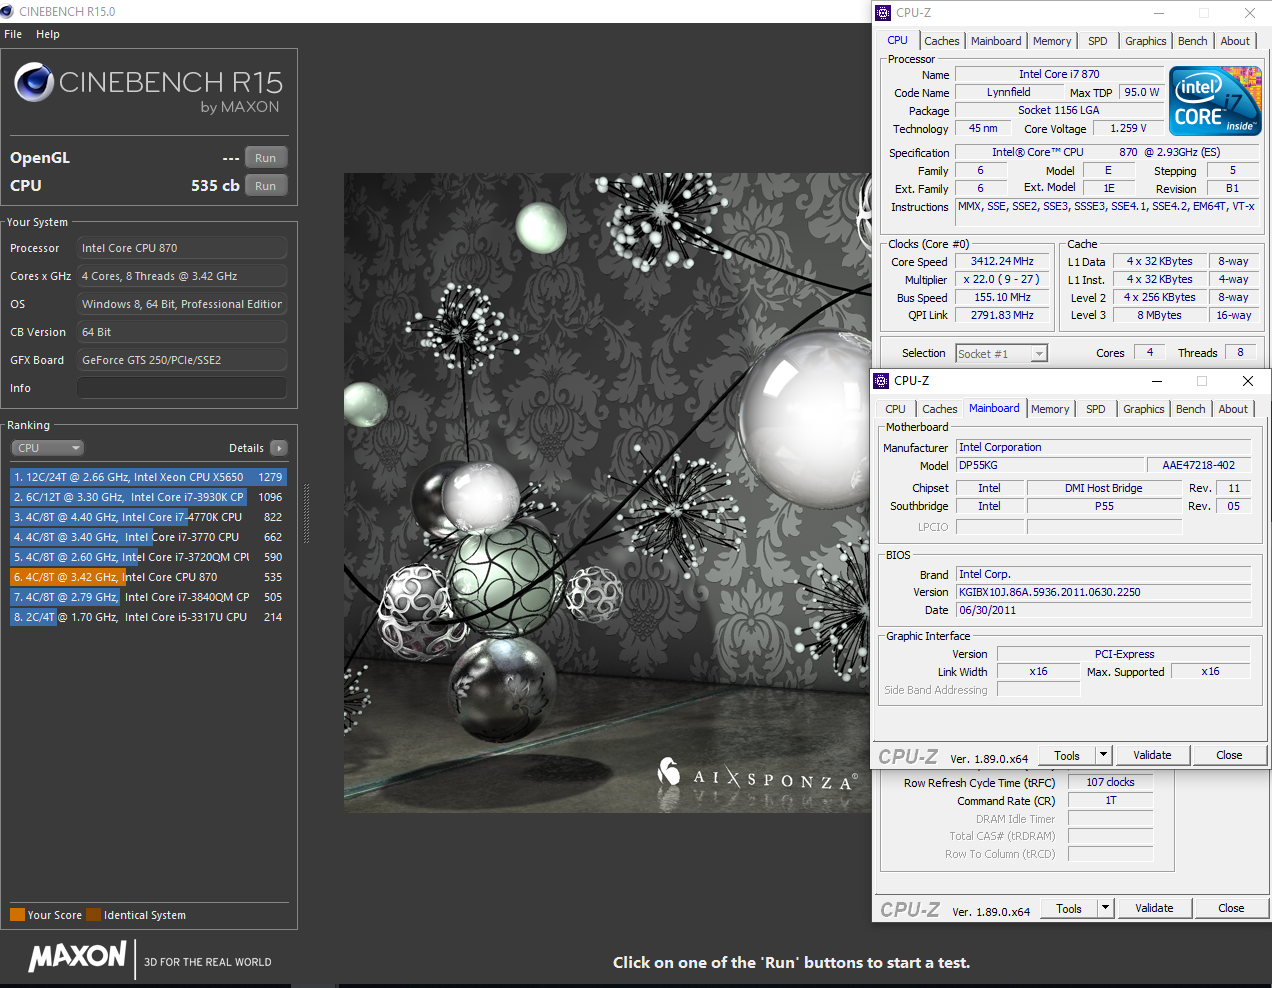Switch to Caches tab in top CPU-Z window
Image resolution: width=1272 pixels, height=988 pixels.
(941, 41)
